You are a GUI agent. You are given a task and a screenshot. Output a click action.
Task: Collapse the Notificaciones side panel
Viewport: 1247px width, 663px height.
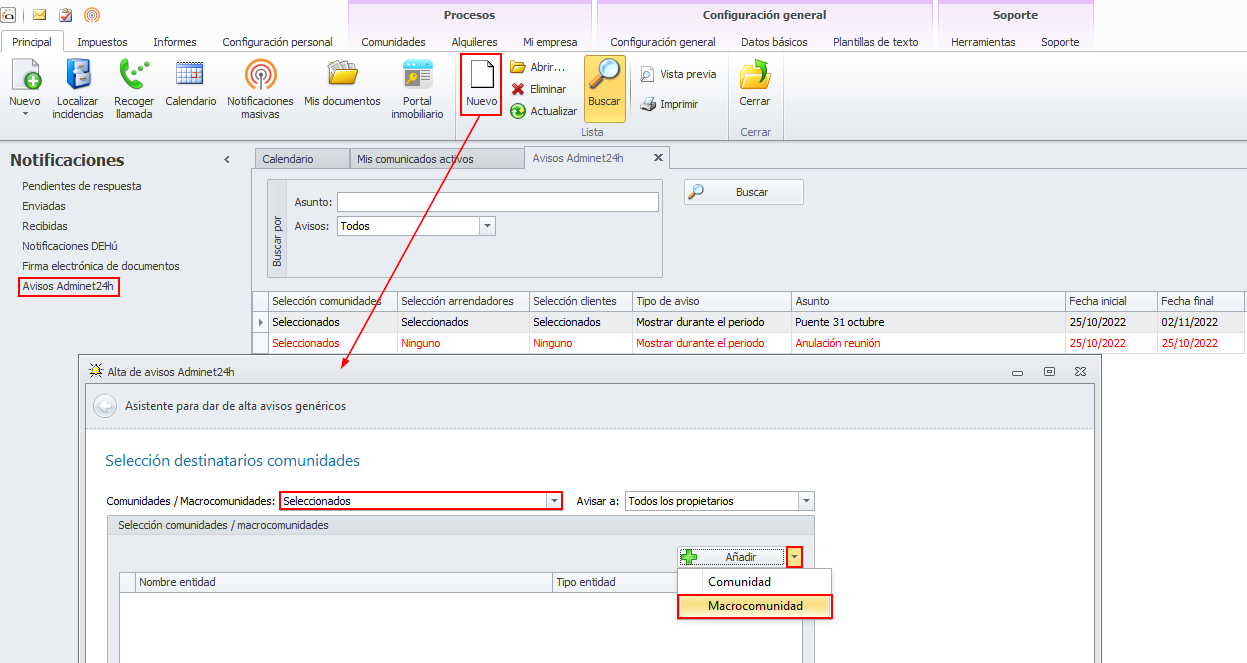[227, 160]
